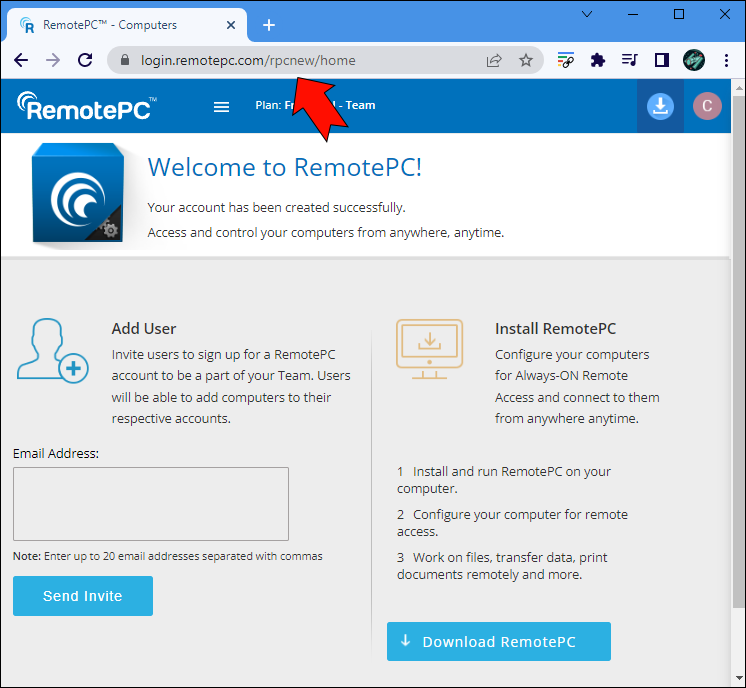This screenshot has width=746, height=688.
Task: Click the RemotePC logo in the header
Action: [x=87, y=106]
